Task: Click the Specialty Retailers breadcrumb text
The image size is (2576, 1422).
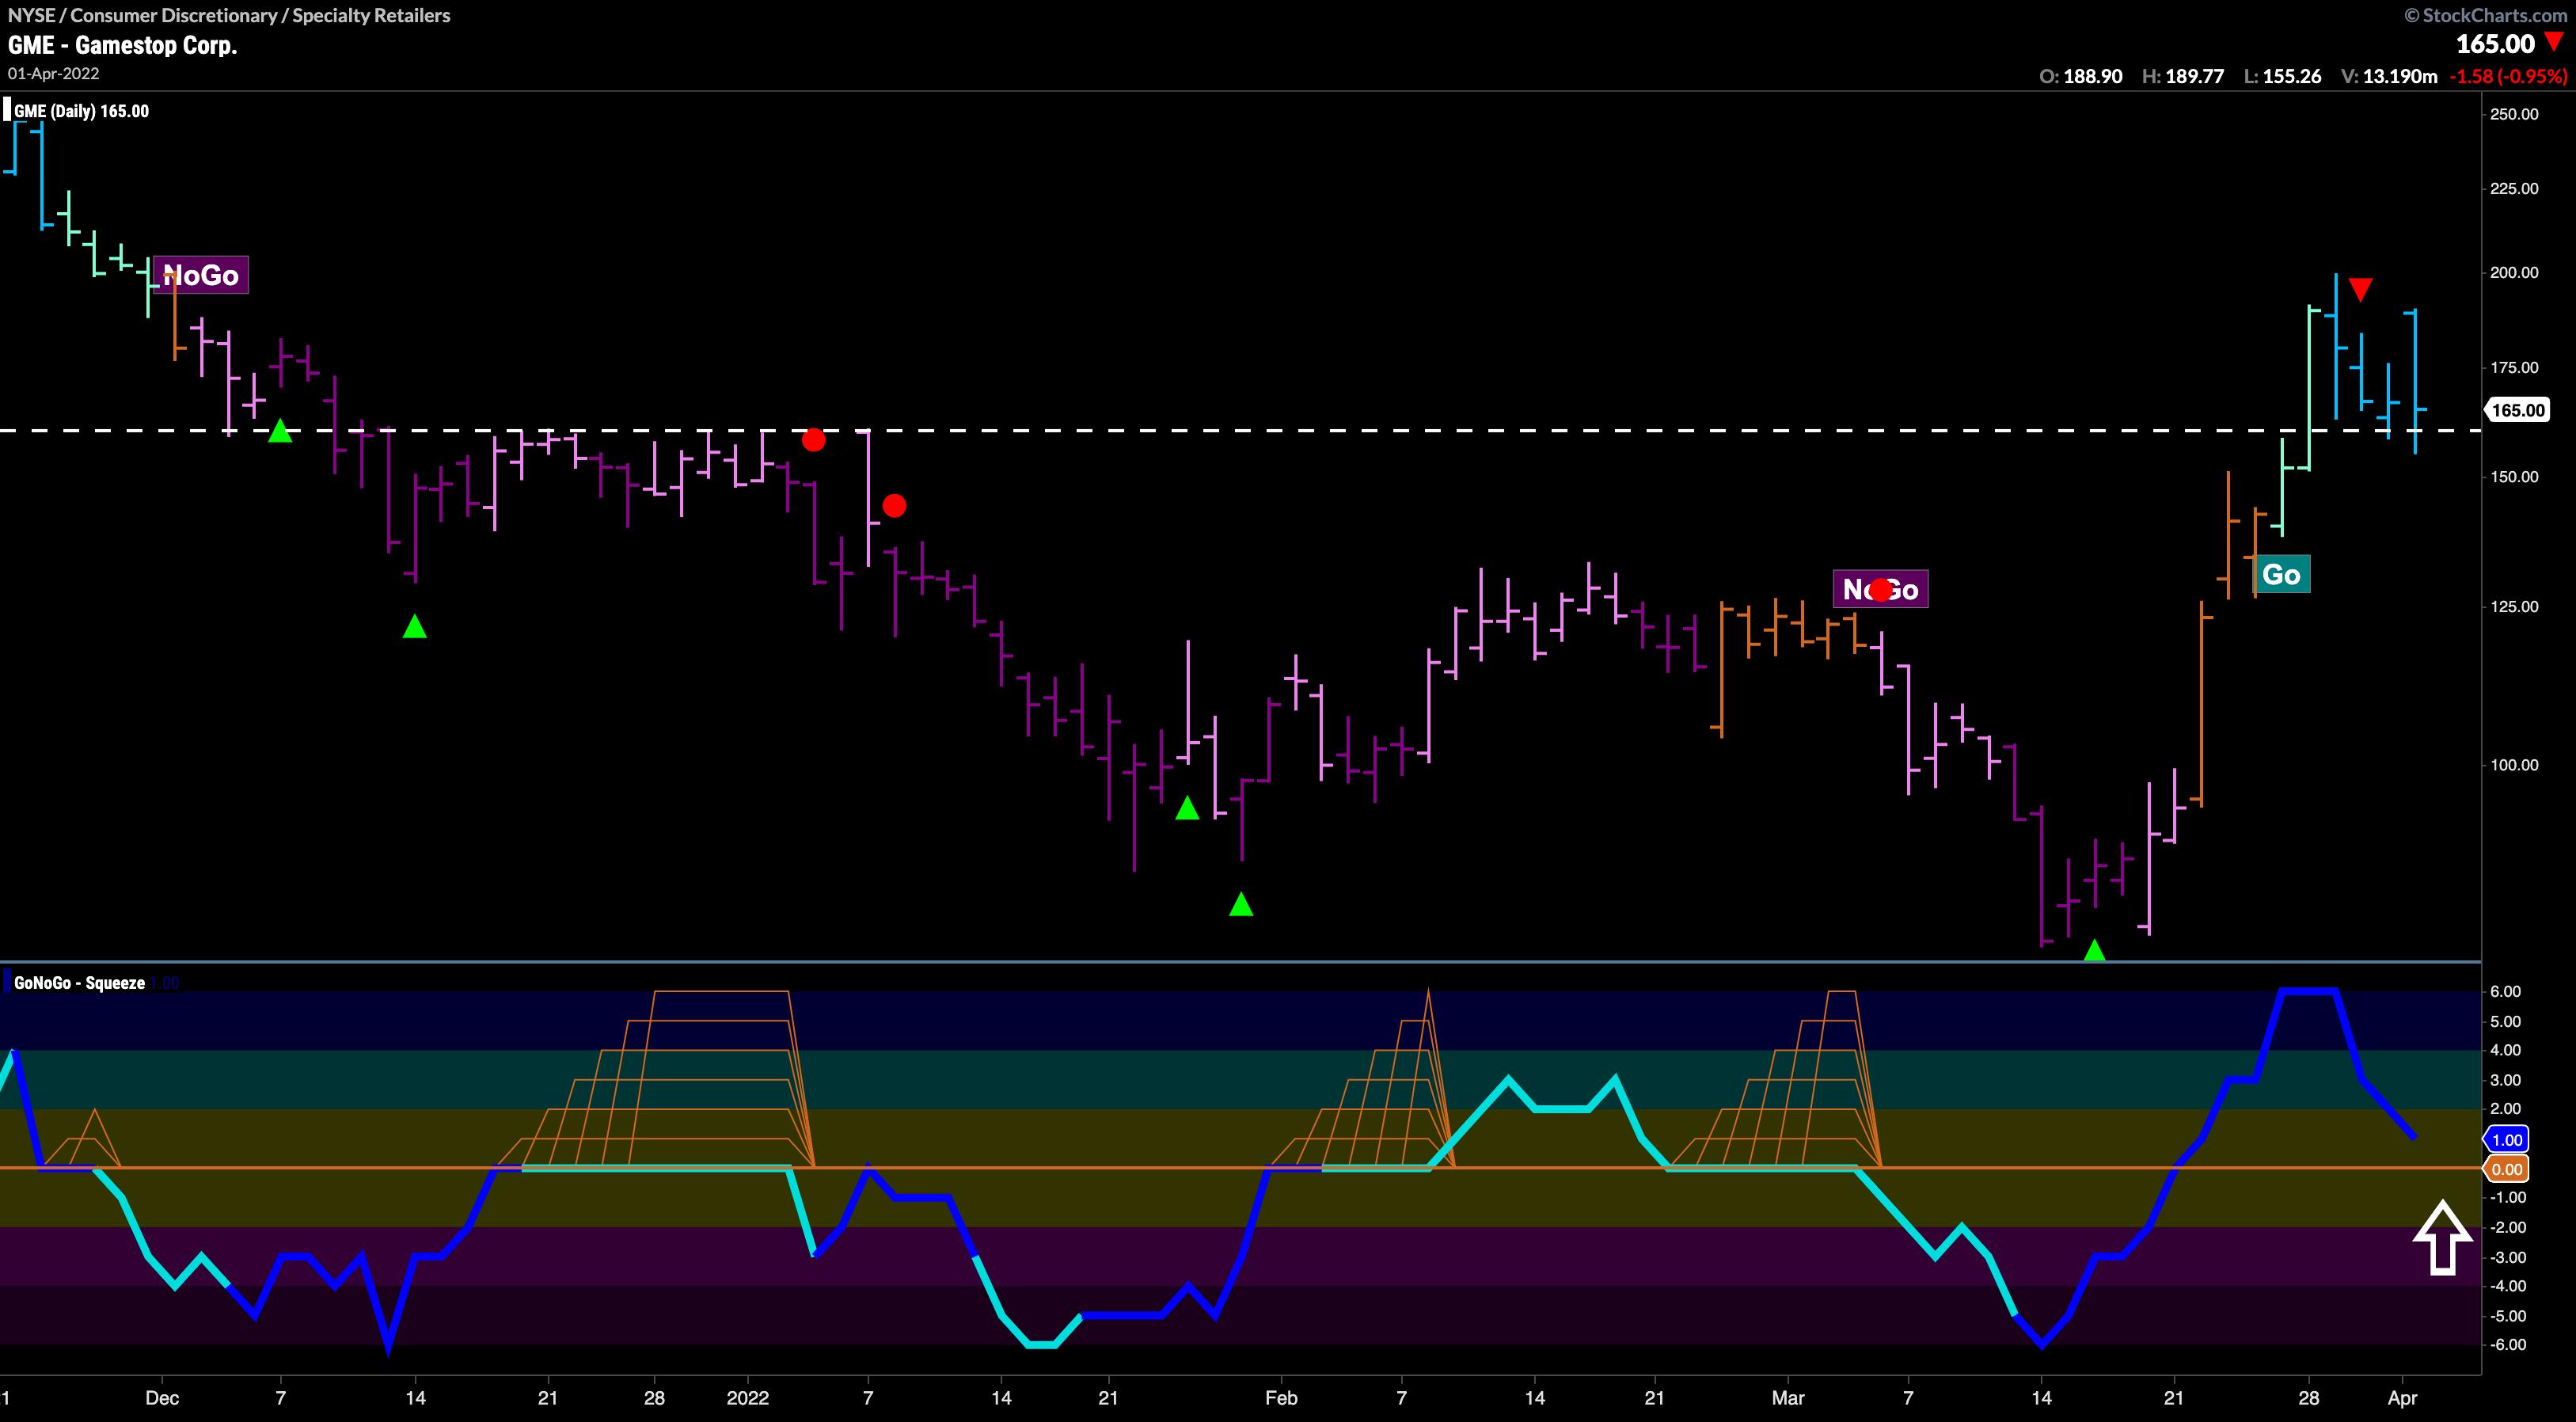Action: click(371, 15)
